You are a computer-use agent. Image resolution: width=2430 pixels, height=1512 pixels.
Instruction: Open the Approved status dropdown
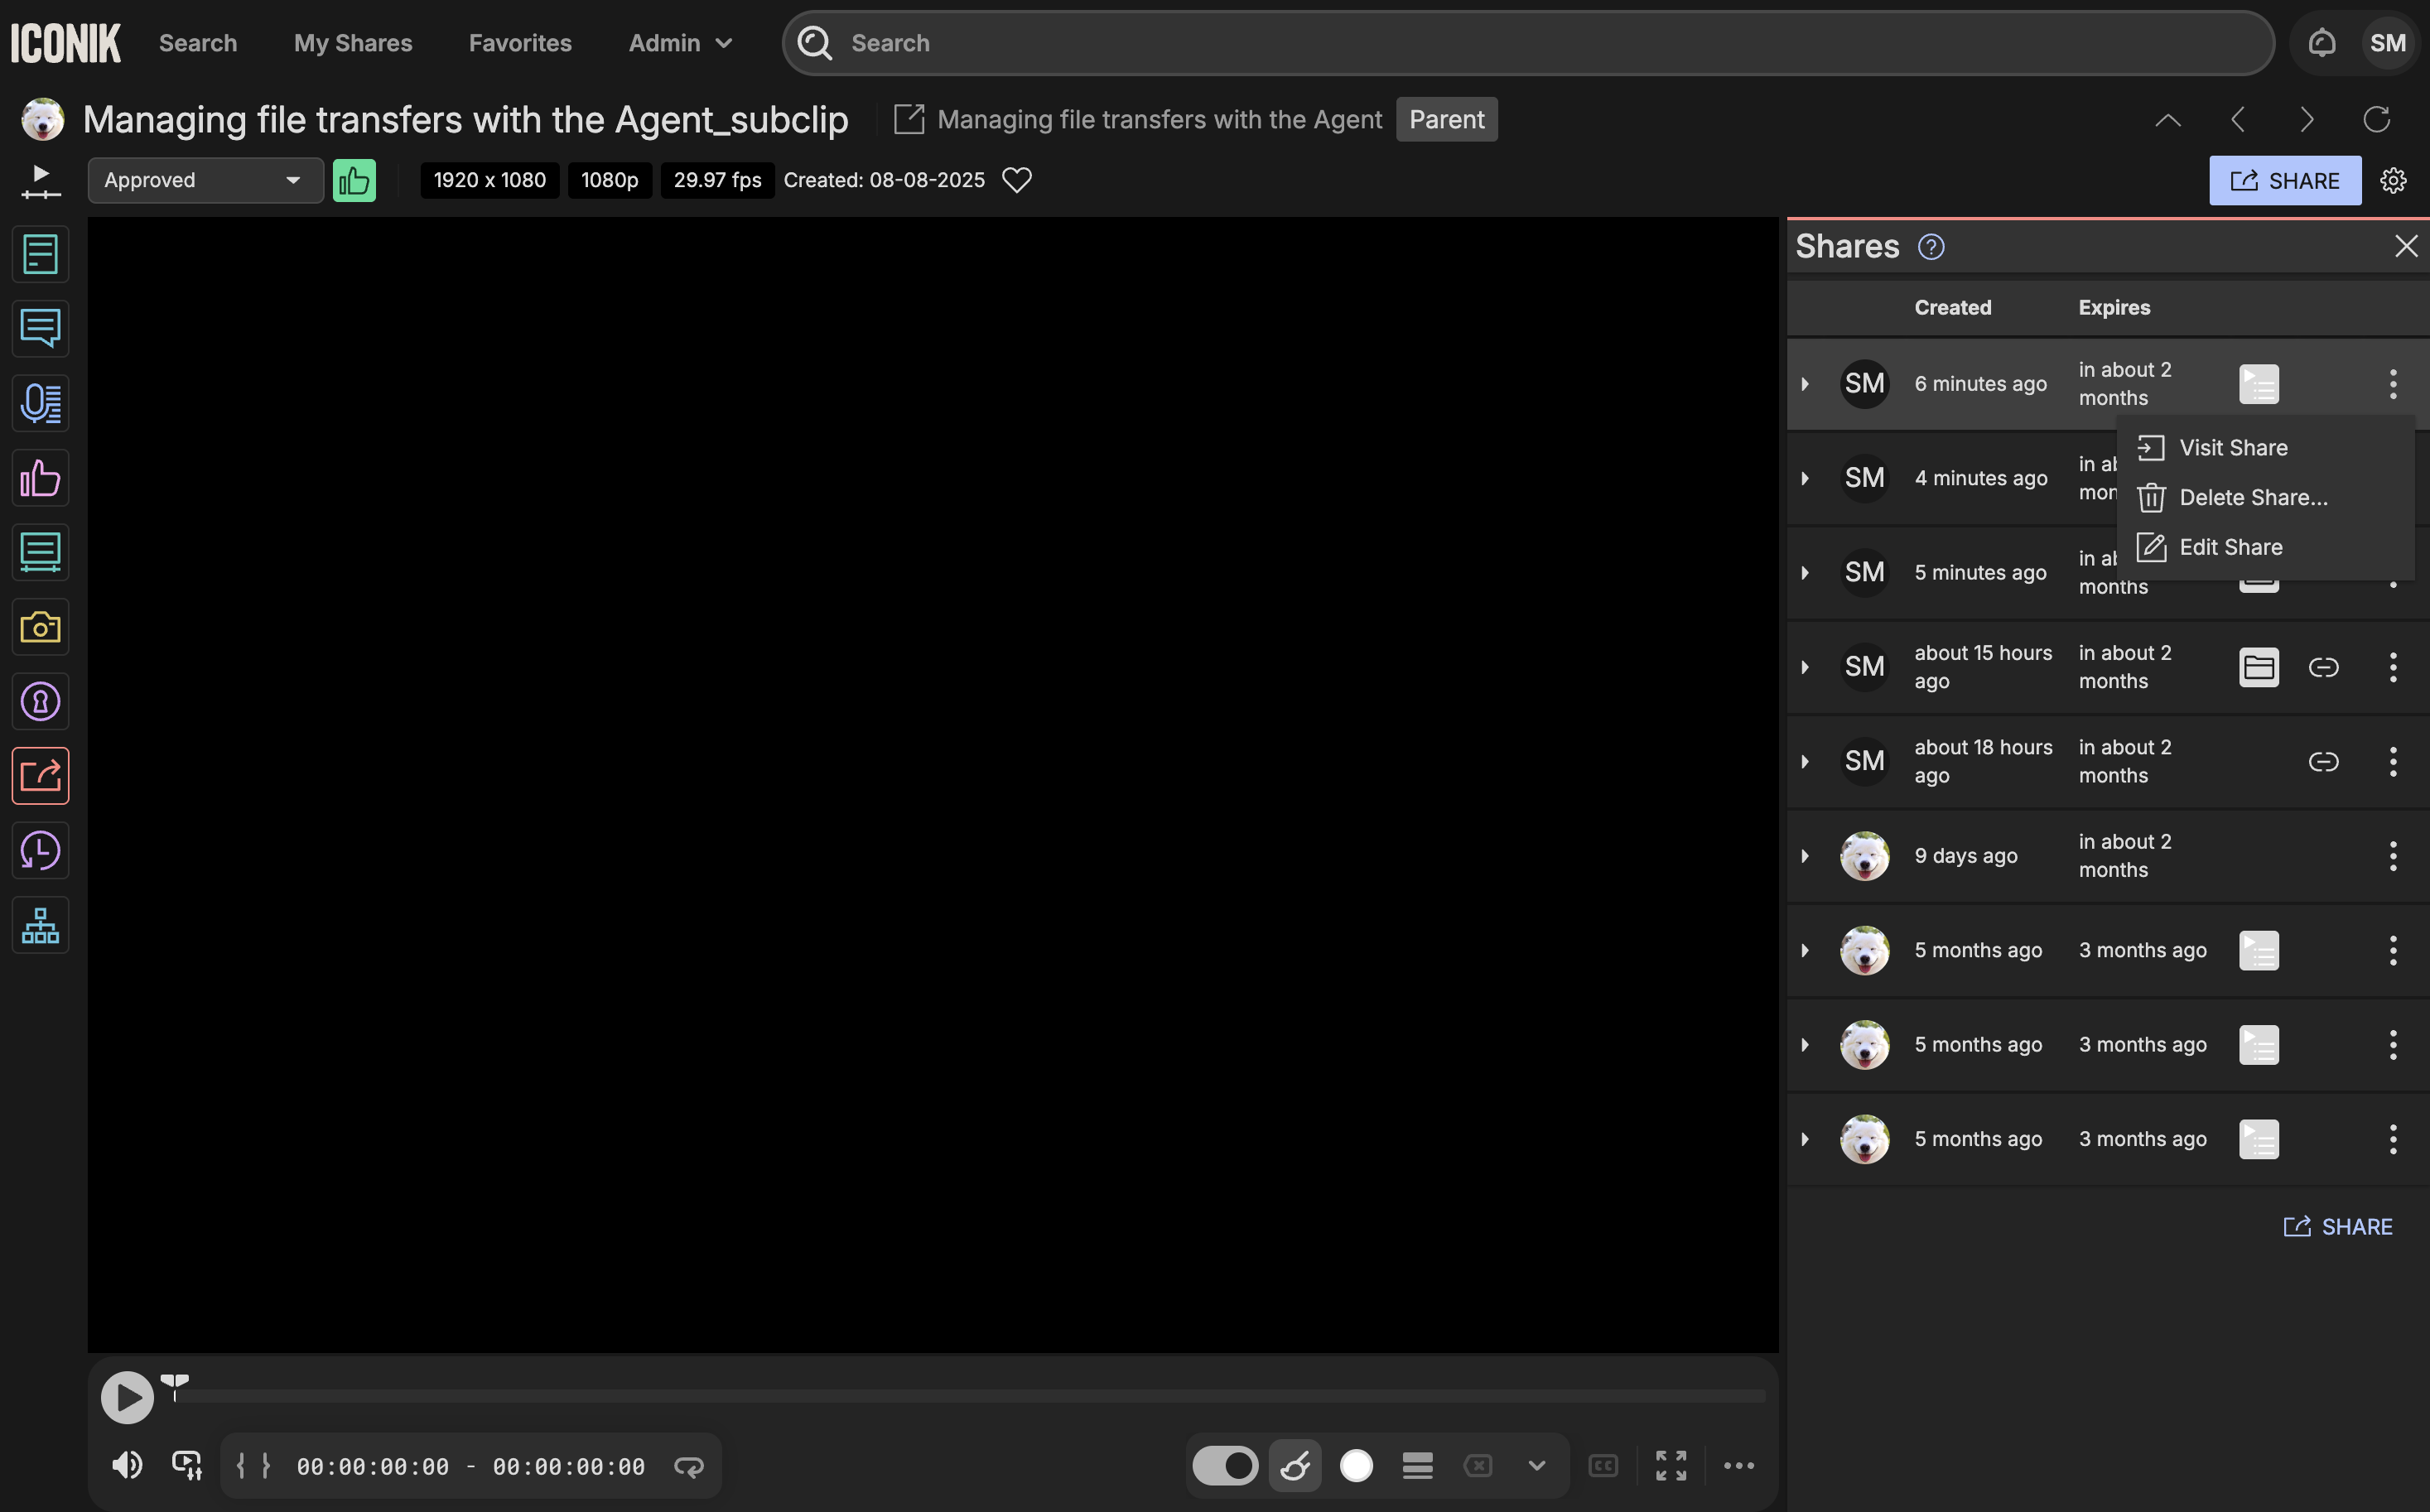(205, 180)
